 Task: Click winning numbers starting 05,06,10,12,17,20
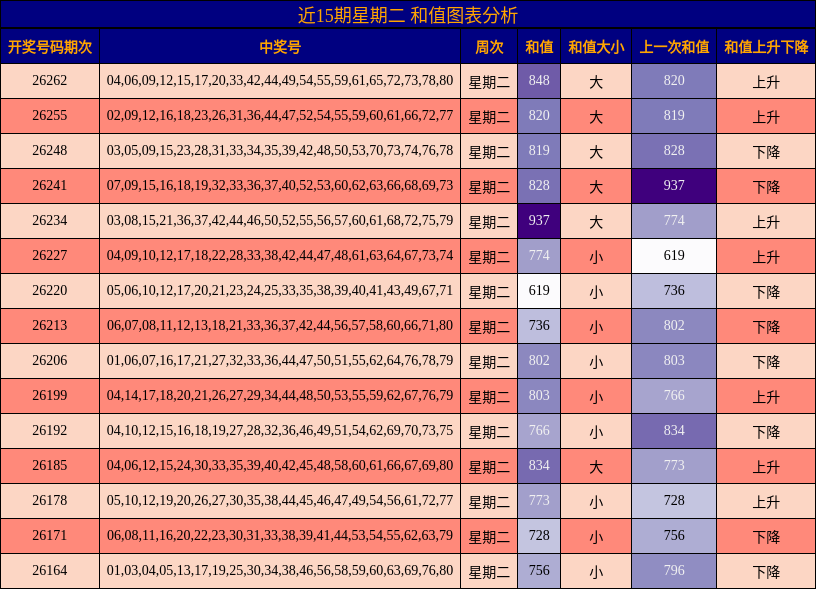280,290
